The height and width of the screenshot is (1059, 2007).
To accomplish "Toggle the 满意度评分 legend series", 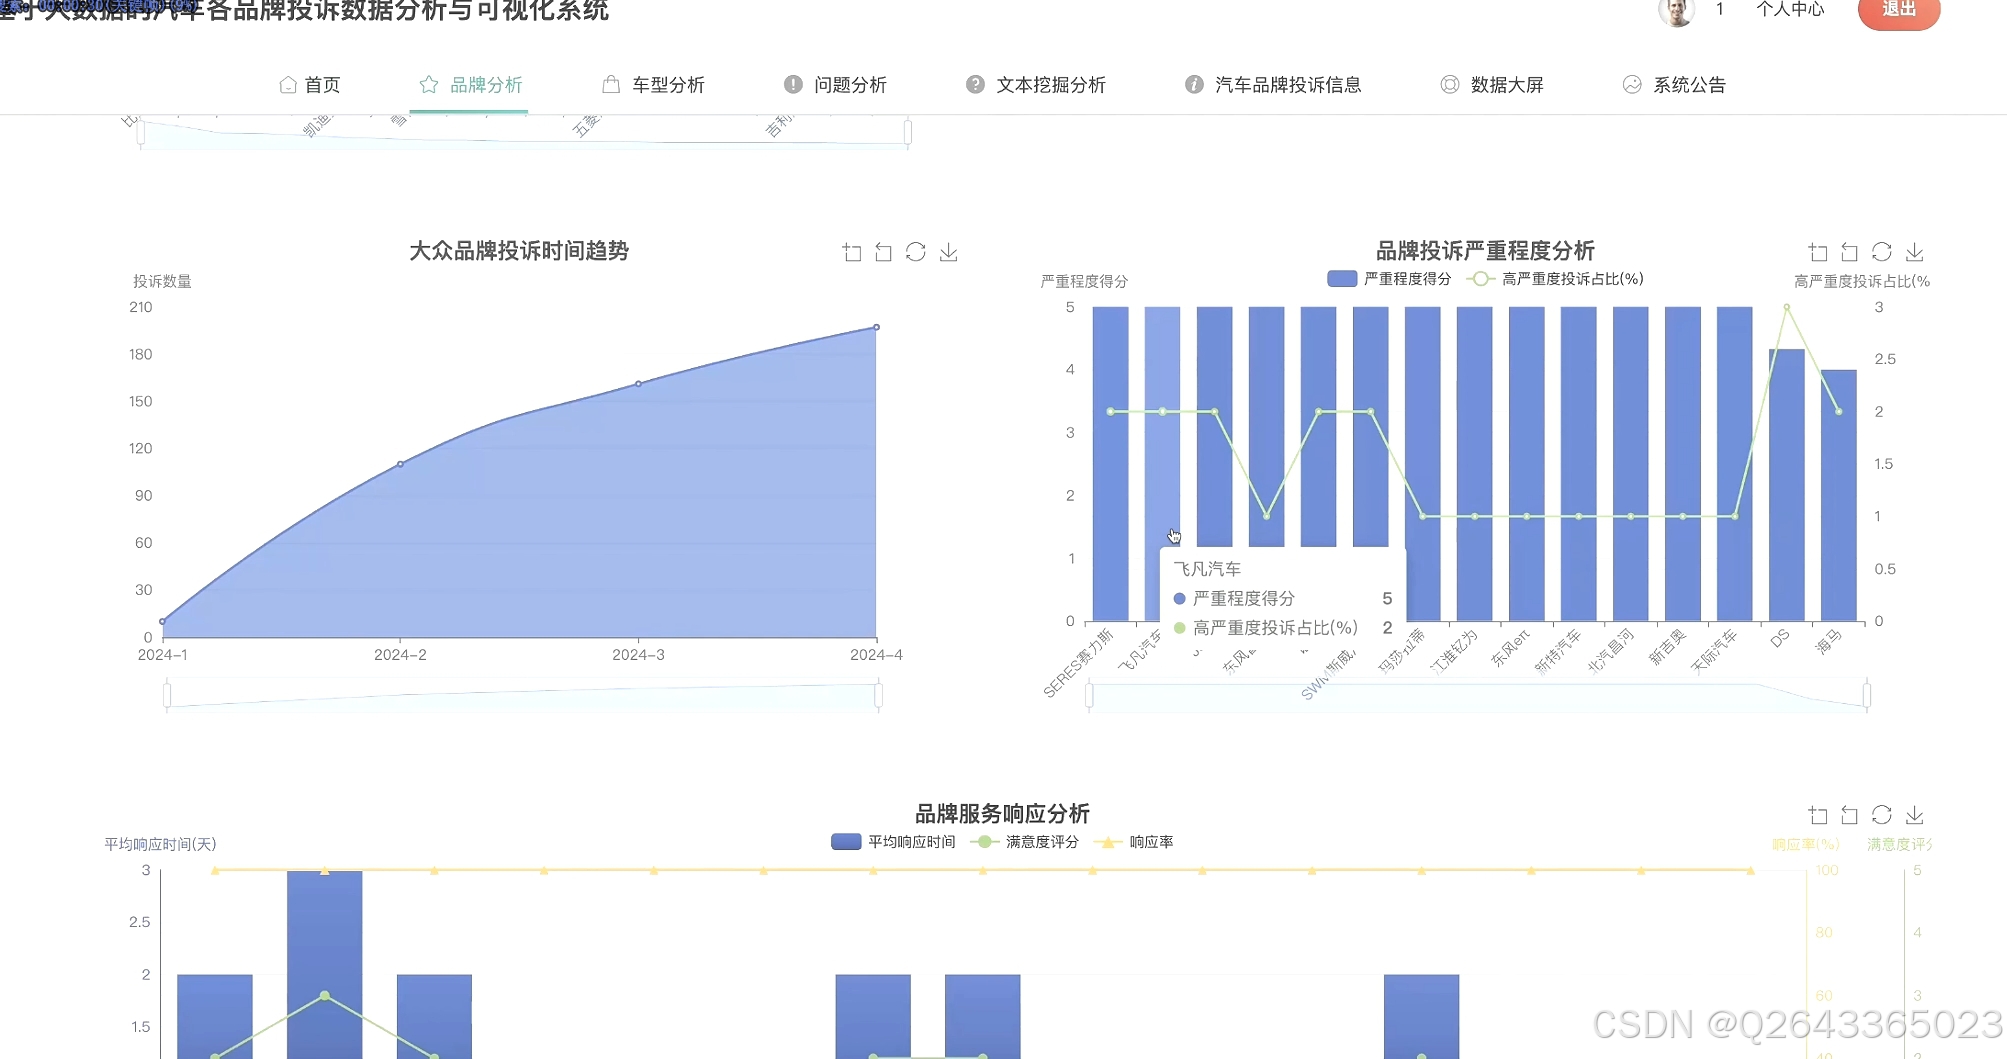I will tap(1024, 842).
